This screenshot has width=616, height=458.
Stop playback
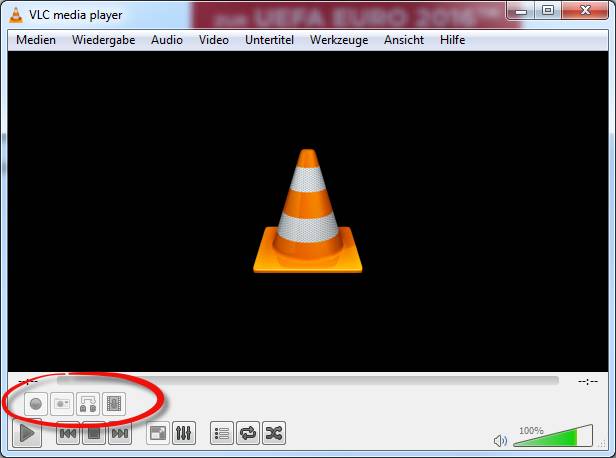point(94,433)
